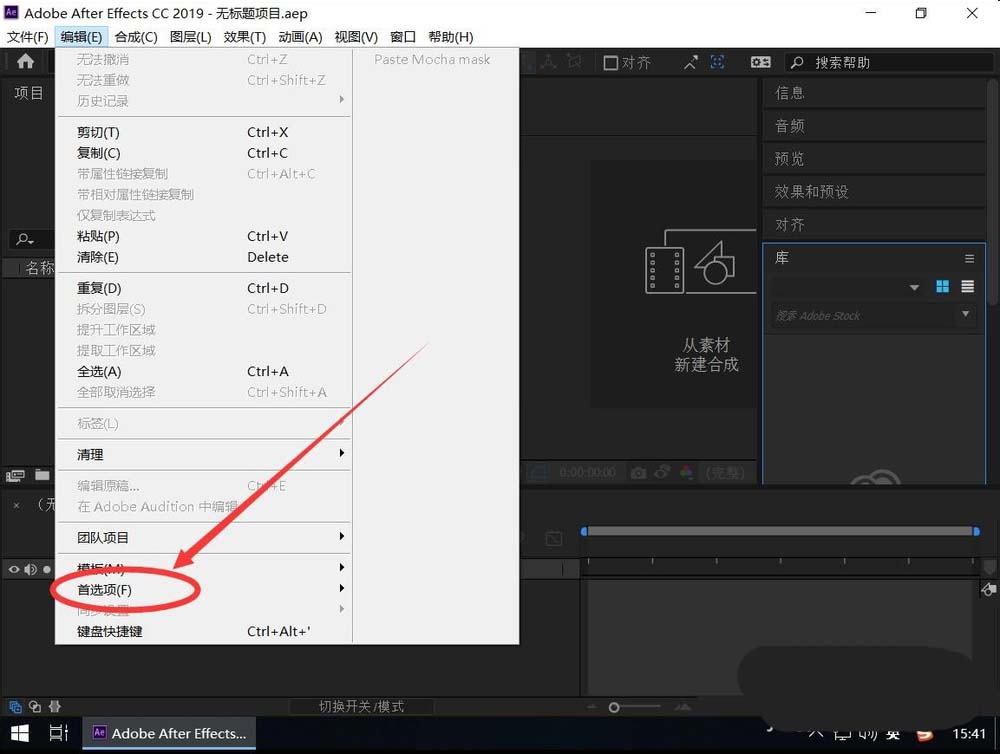Click the project search magnifier icon
The image size is (1000, 754).
click(25, 239)
